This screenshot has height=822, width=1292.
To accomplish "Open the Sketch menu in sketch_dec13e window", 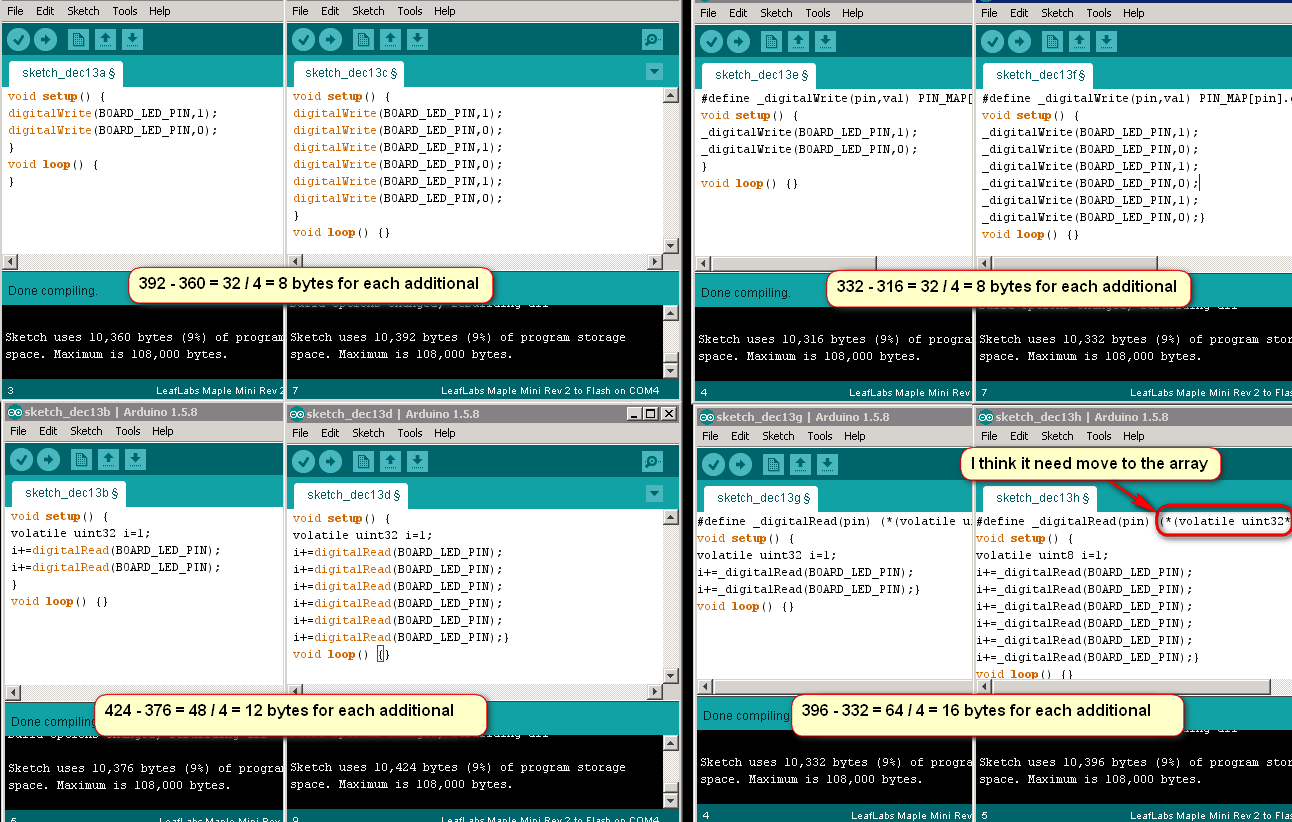I will tap(776, 12).
